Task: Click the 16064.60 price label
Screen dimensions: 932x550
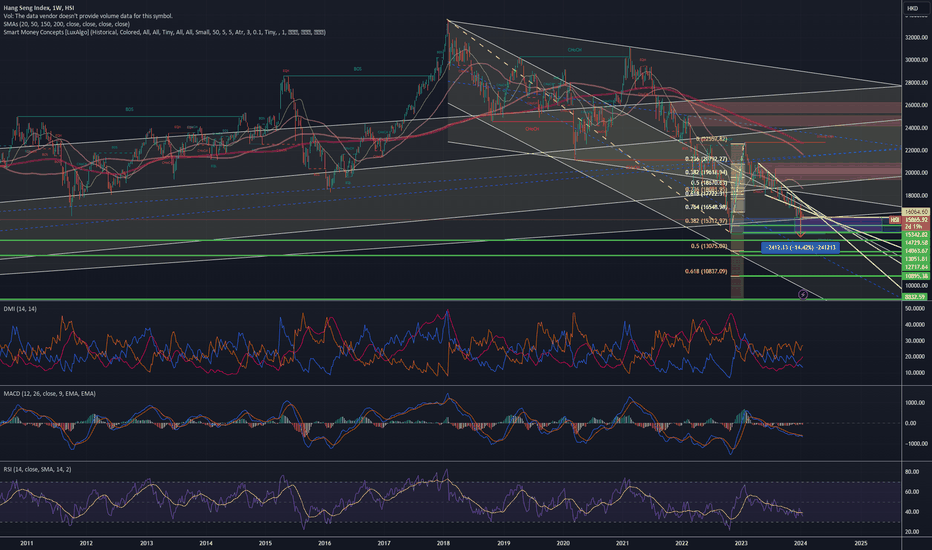Action: click(916, 212)
